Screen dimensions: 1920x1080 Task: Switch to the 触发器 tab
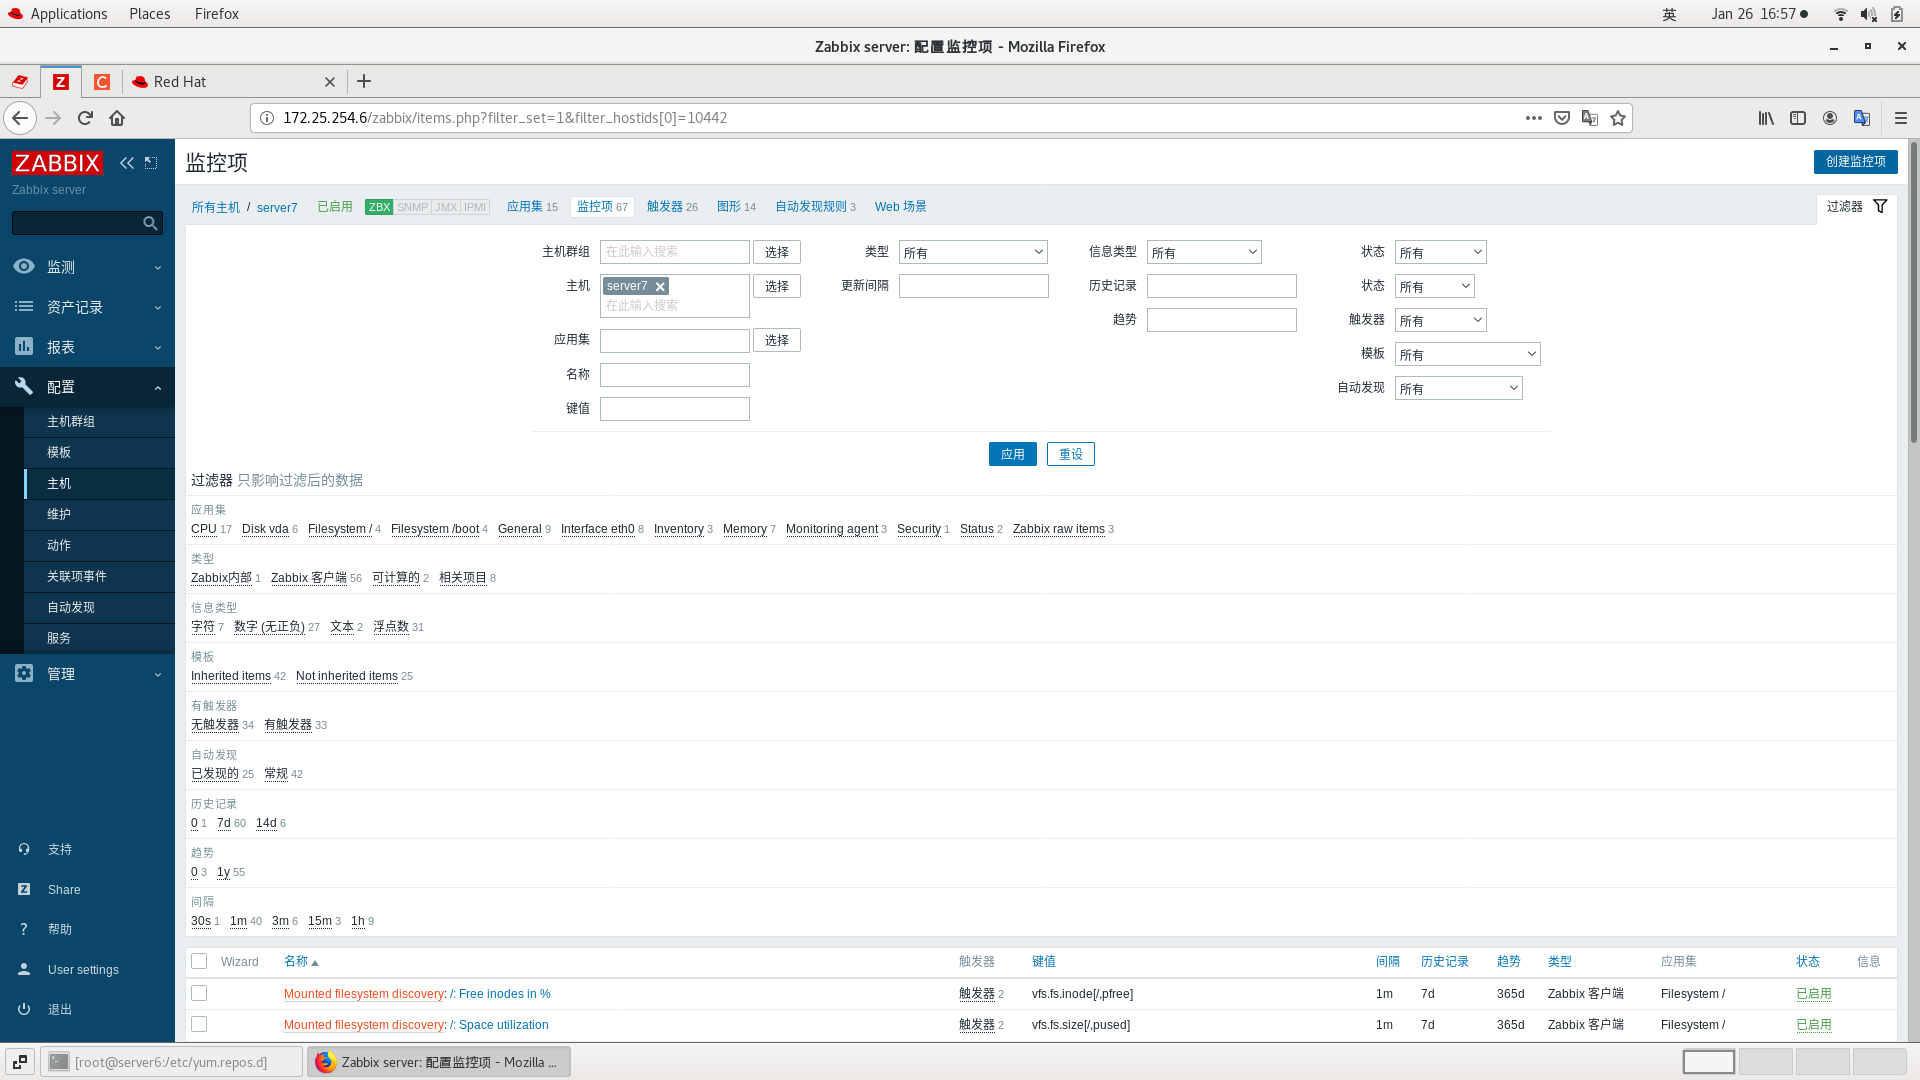[666, 206]
